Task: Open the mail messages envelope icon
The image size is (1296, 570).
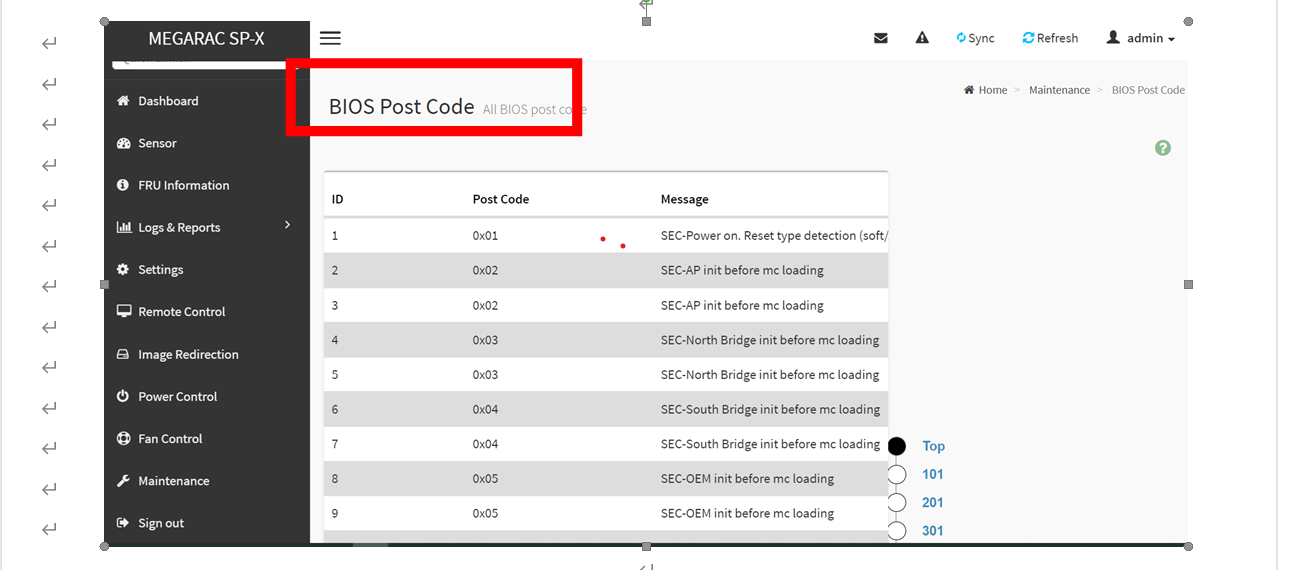Action: 880,38
